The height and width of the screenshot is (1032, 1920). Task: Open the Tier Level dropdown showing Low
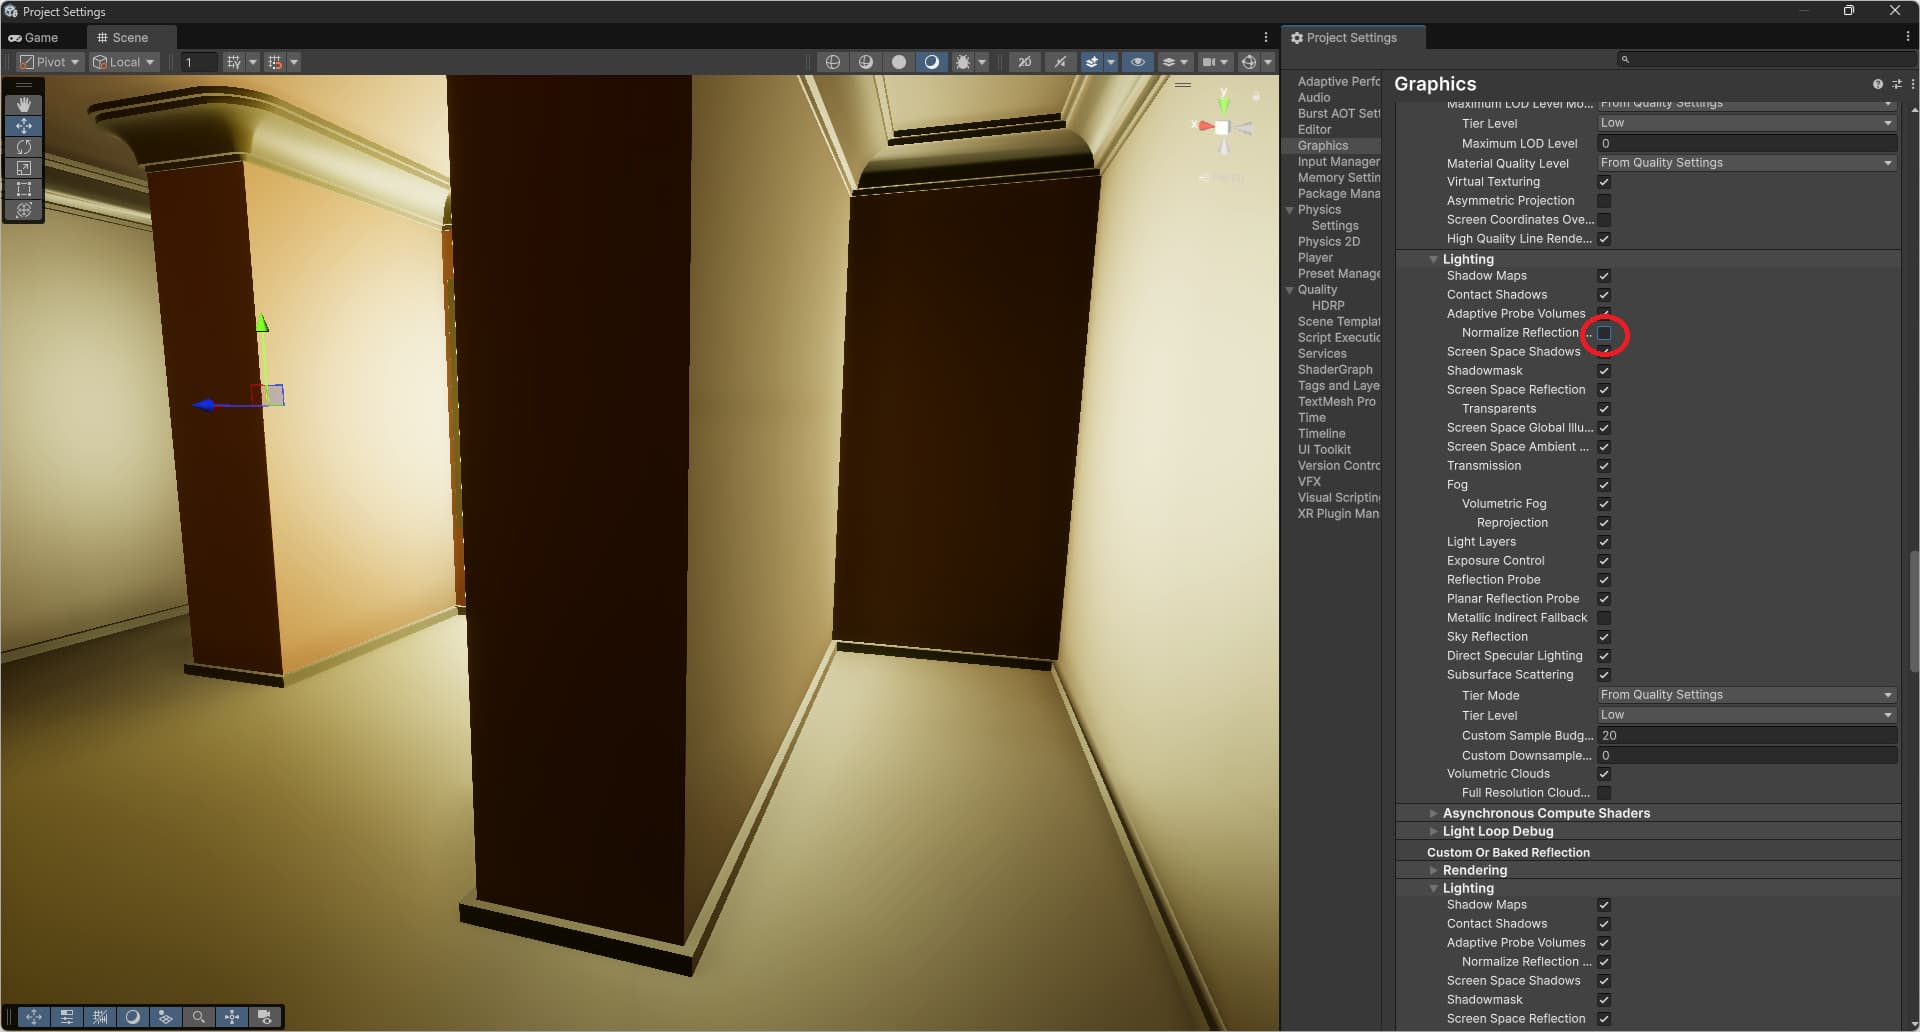[1744, 122]
